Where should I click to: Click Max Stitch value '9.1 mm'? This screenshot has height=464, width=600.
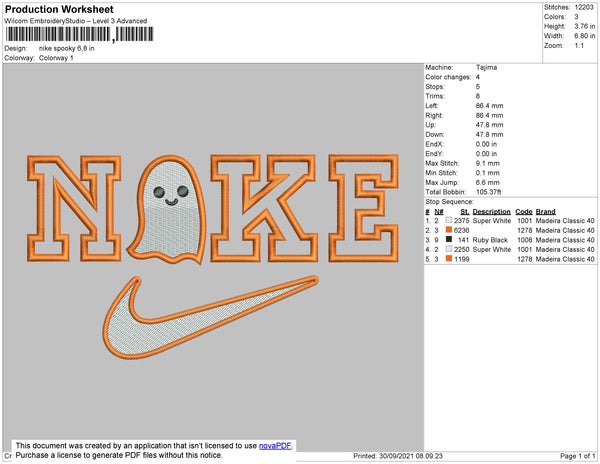tap(488, 163)
